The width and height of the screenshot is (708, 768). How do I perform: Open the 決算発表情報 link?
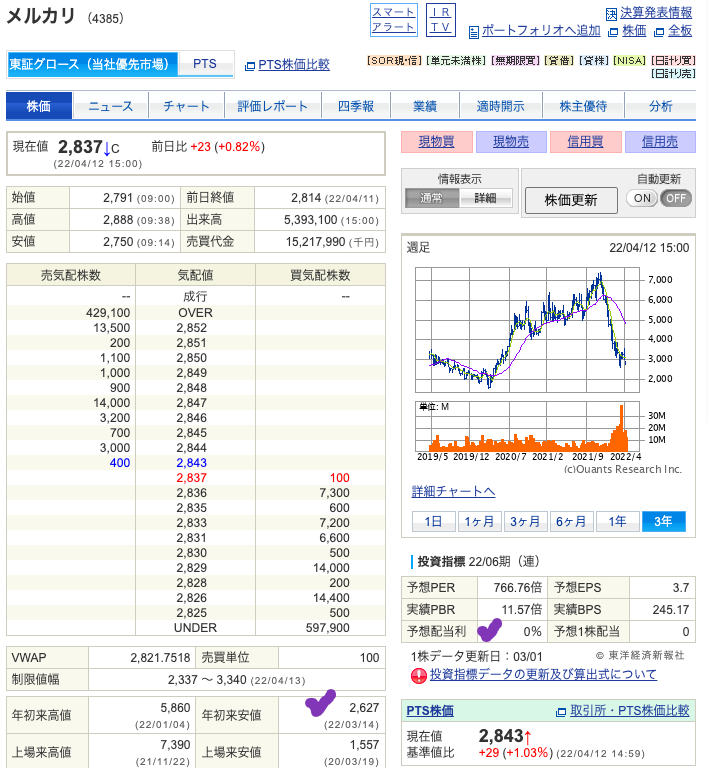[656, 13]
